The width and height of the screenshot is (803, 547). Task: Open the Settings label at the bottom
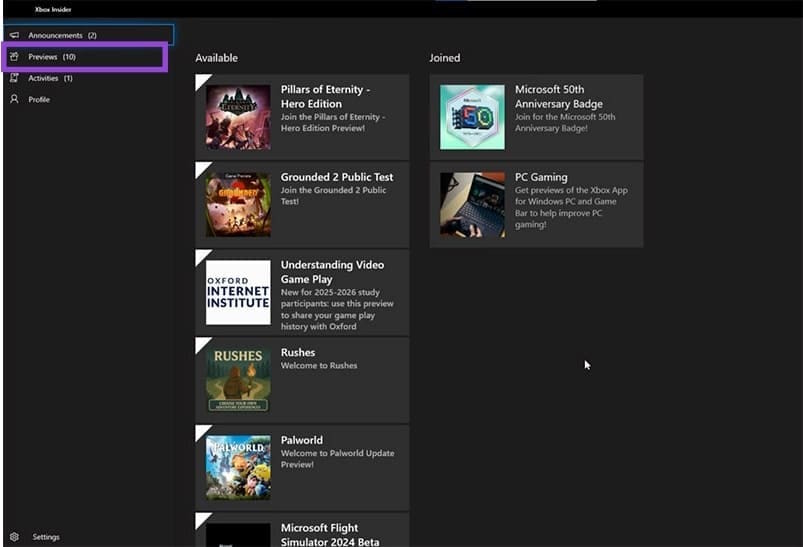coord(46,537)
